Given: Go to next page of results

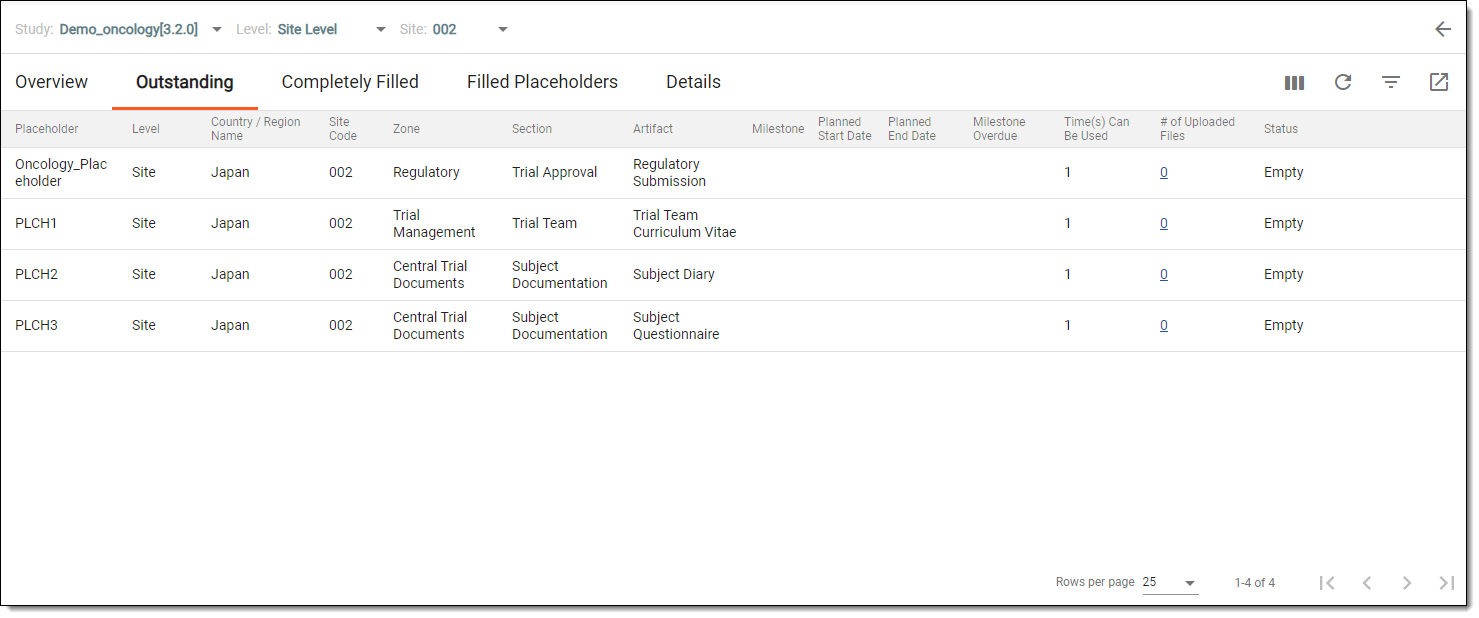Looking at the screenshot, I should (1407, 583).
